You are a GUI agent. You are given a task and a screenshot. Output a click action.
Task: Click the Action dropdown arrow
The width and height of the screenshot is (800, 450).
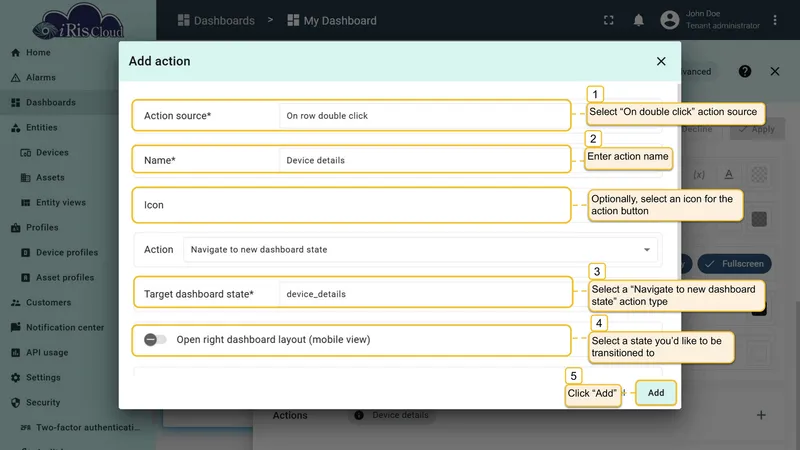646,249
